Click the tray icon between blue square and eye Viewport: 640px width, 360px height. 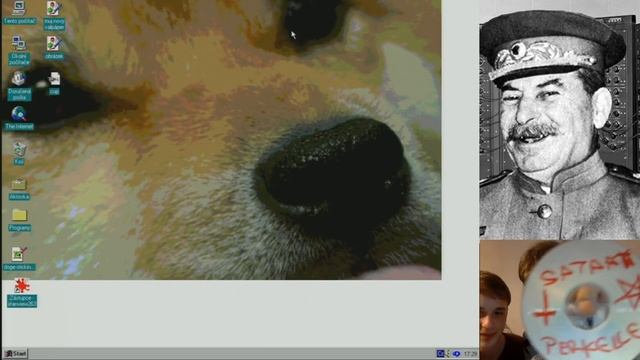tap(448, 353)
